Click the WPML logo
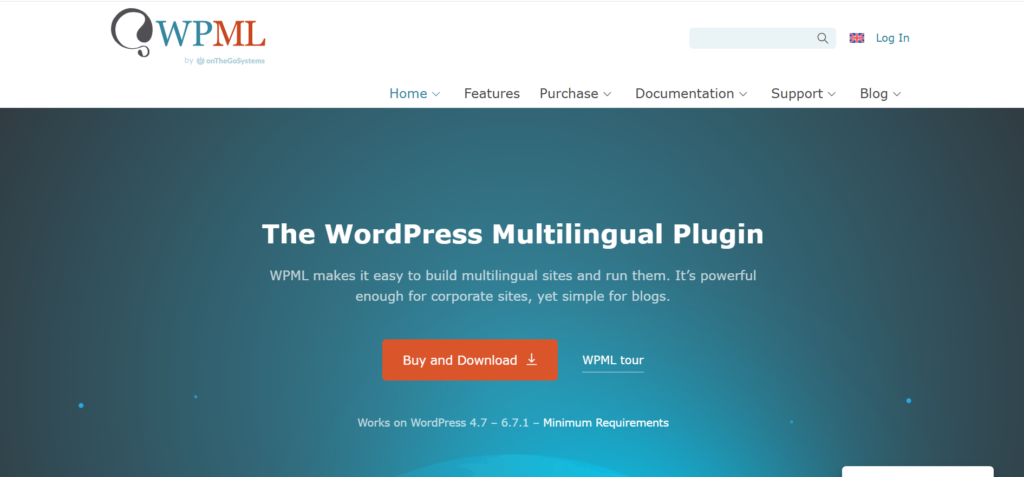 pyautogui.click(x=188, y=33)
